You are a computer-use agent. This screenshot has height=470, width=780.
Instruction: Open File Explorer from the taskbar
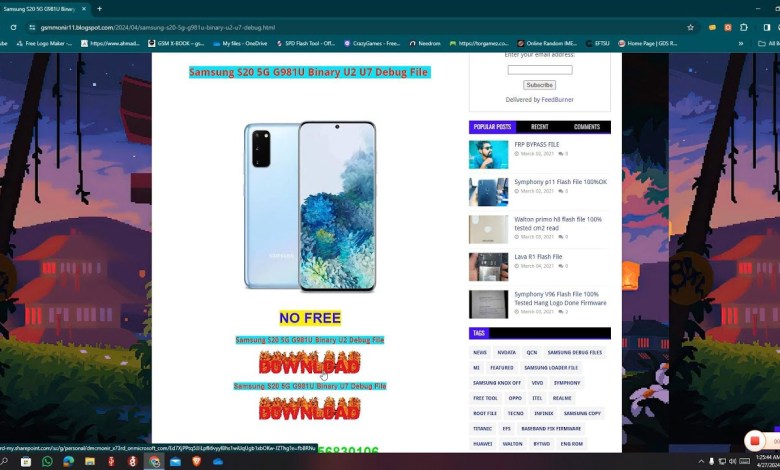[x=90, y=462]
